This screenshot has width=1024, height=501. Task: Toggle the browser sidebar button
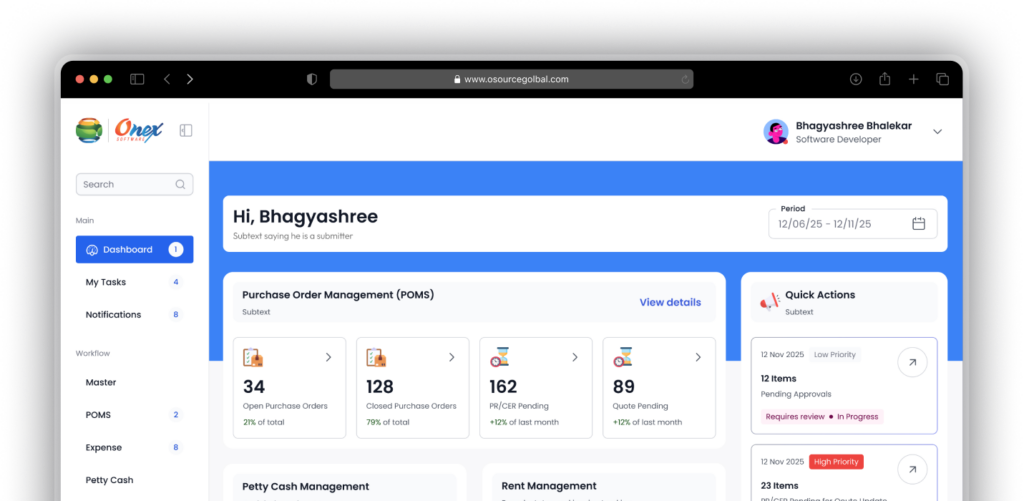(x=137, y=79)
